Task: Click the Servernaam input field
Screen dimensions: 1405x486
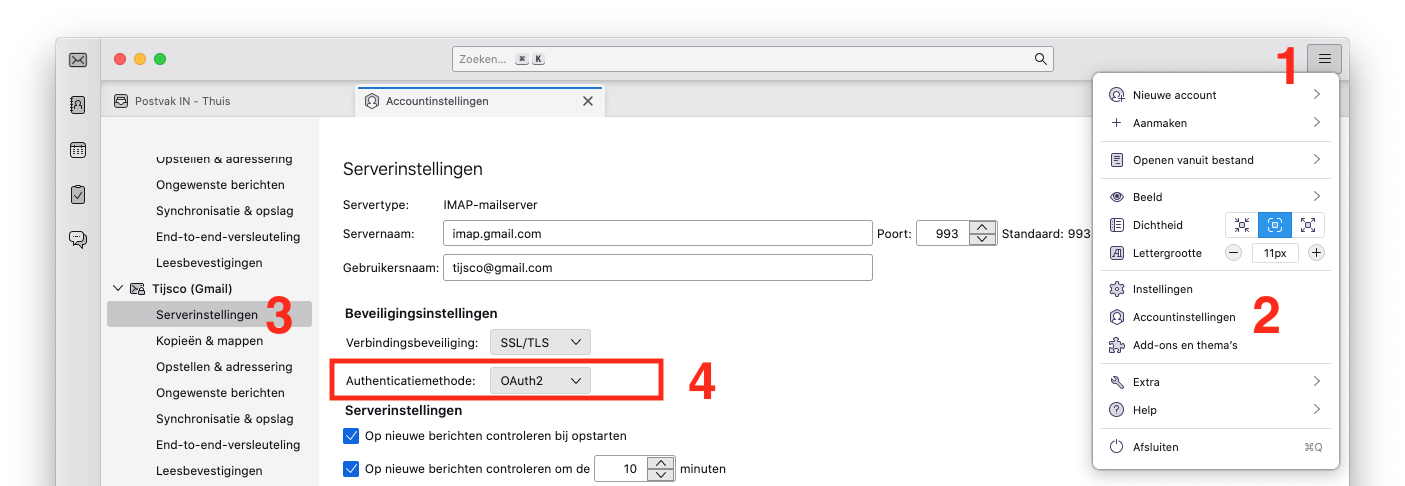Action: pos(657,234)
